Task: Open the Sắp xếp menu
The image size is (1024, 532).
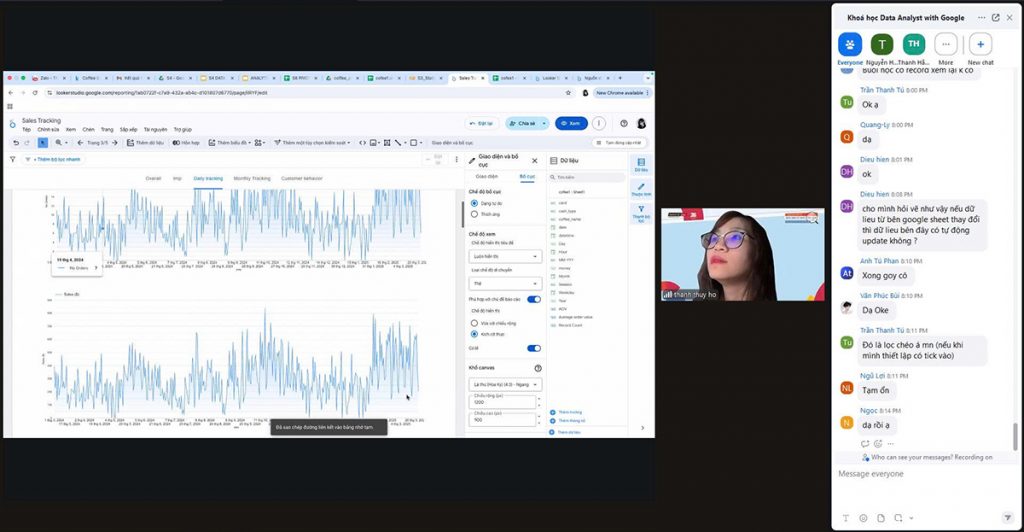Action: 129,129
